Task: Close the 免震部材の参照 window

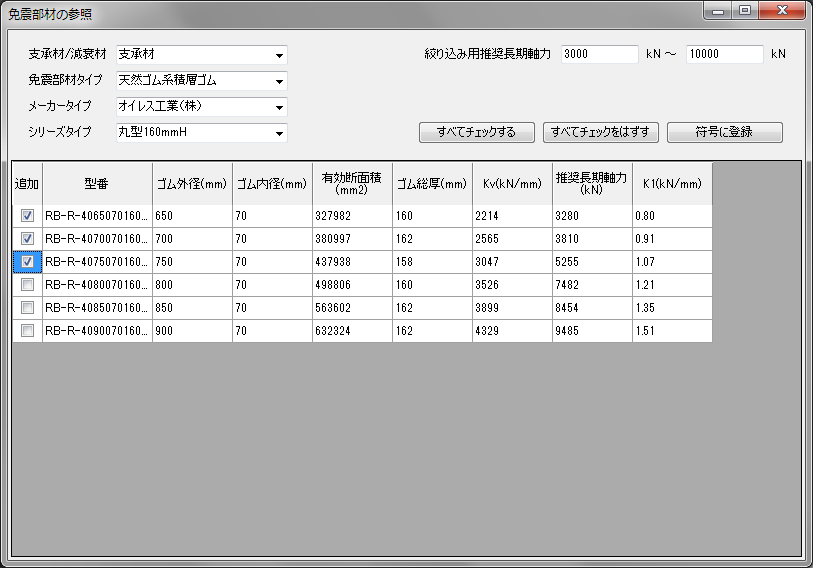Action: point(782,10)
